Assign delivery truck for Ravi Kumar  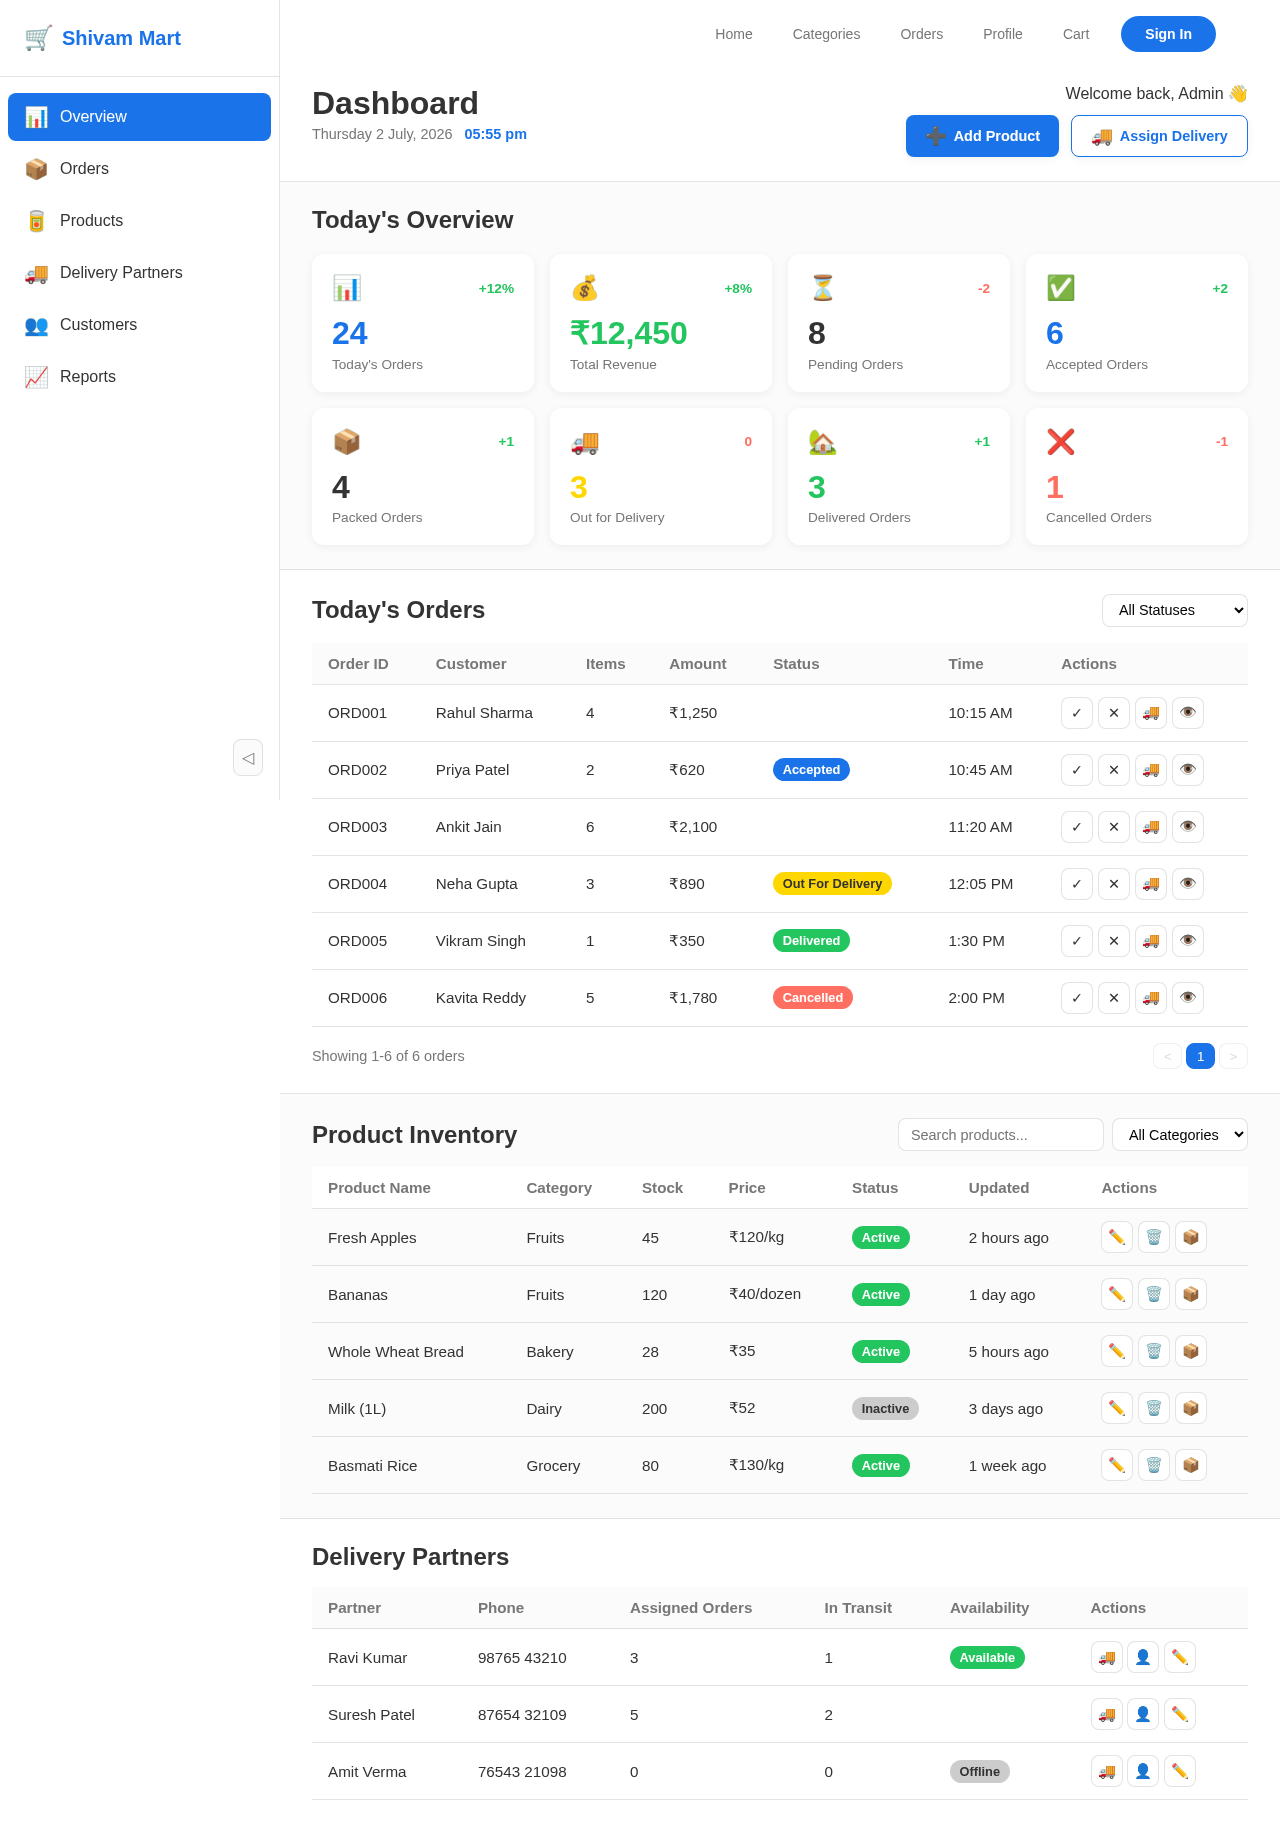click(x=1107, y=1657)
